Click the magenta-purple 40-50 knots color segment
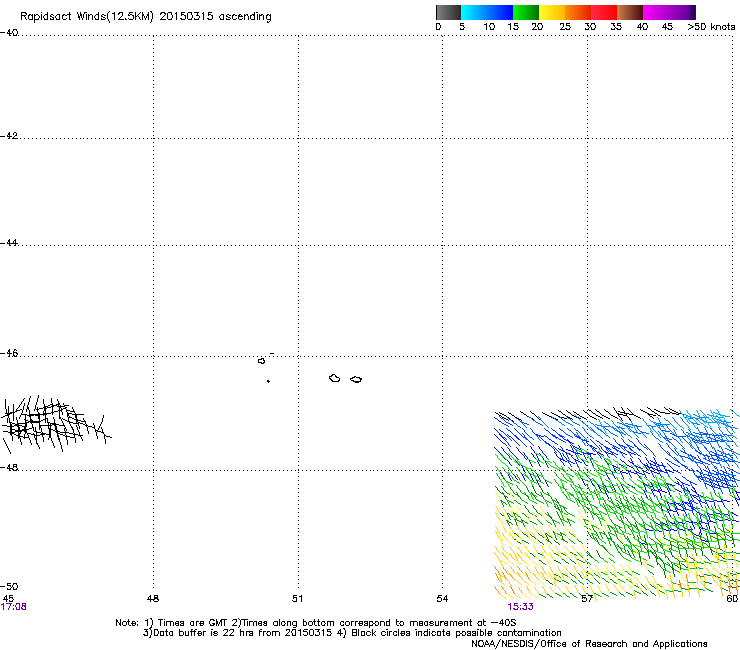The image size is (740, 650). pyautogui.click(x=669, y=12)
